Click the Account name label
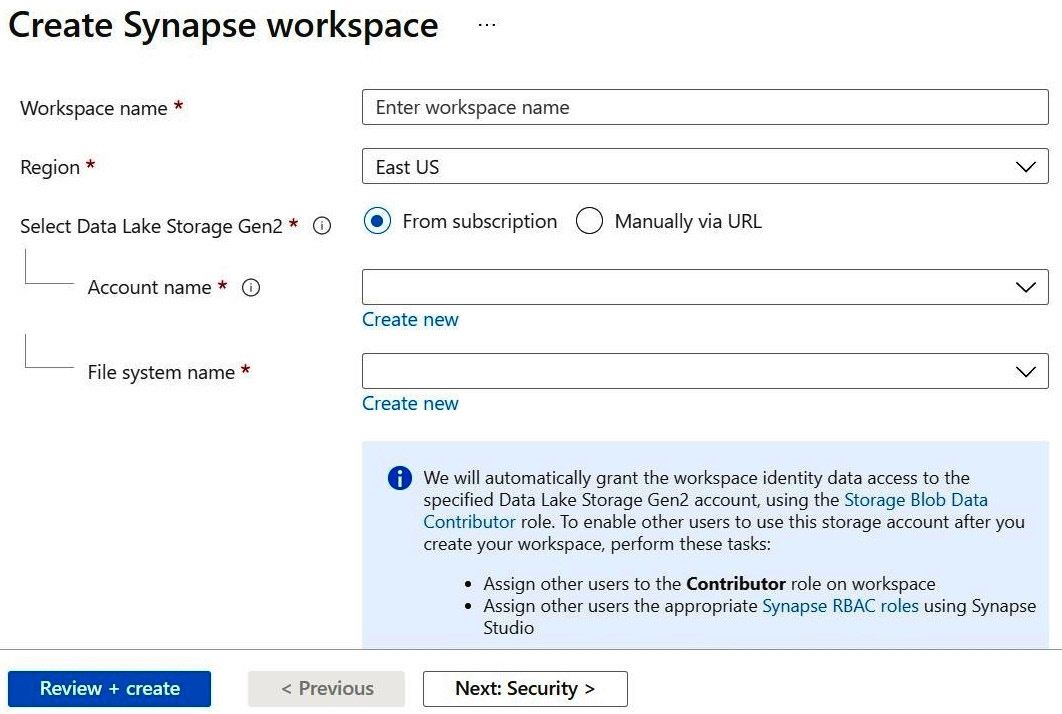This screenshot has height=714, width=1062. [150, 287]
